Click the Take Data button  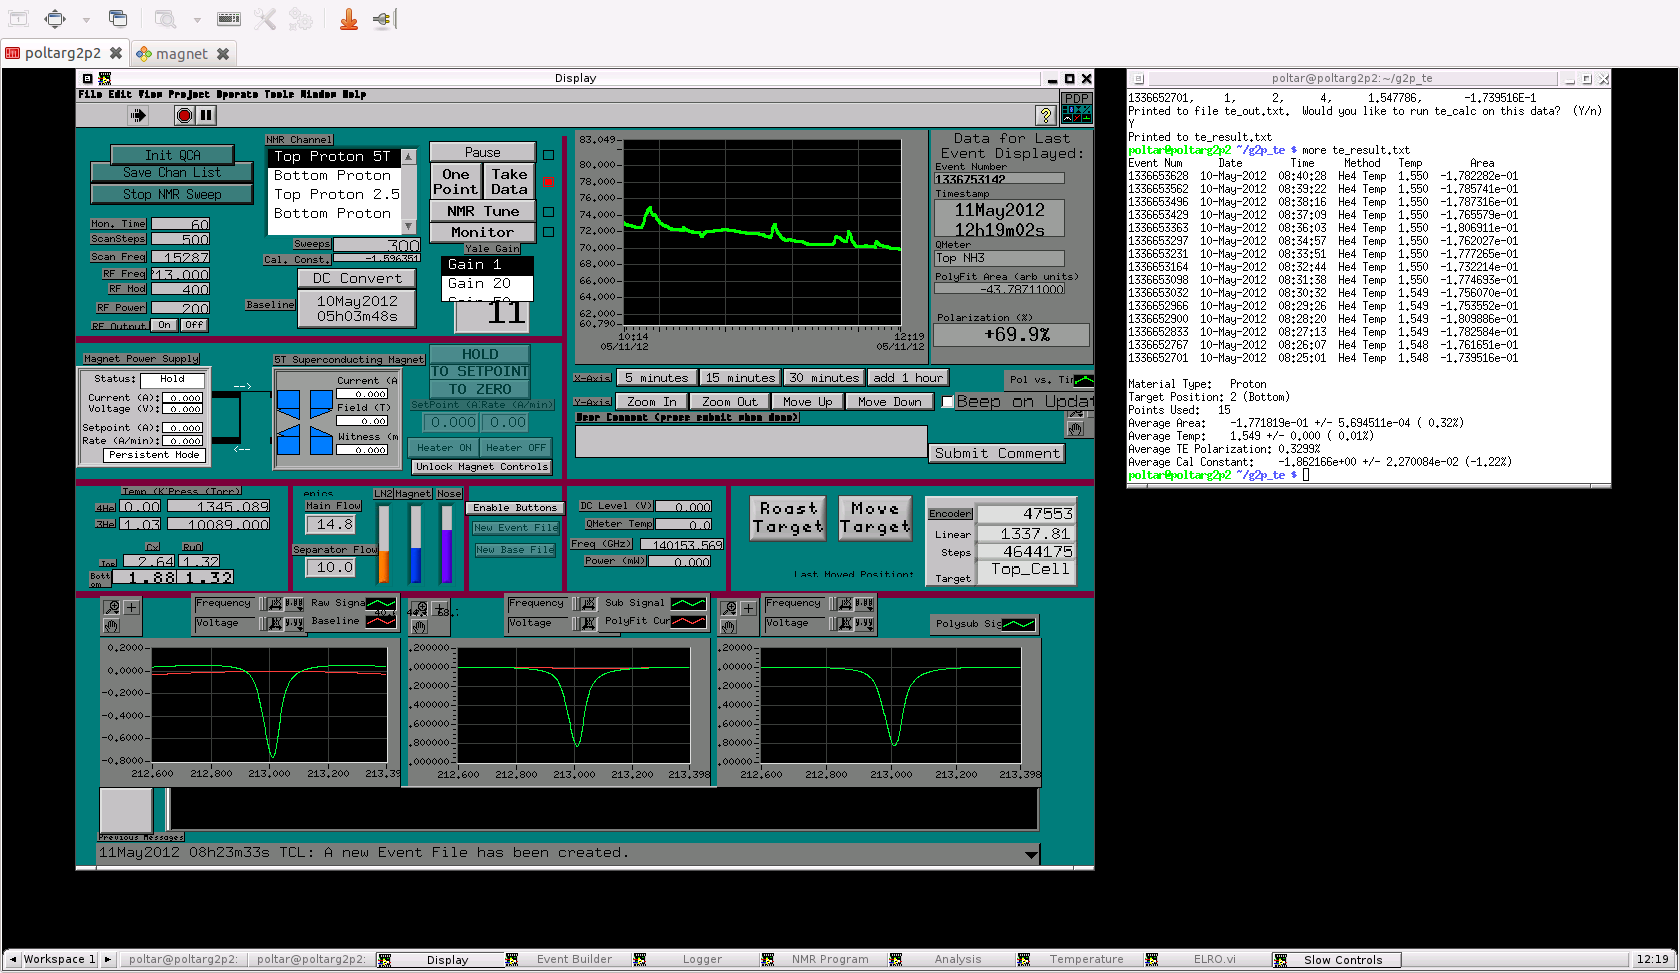coord(509,181)
